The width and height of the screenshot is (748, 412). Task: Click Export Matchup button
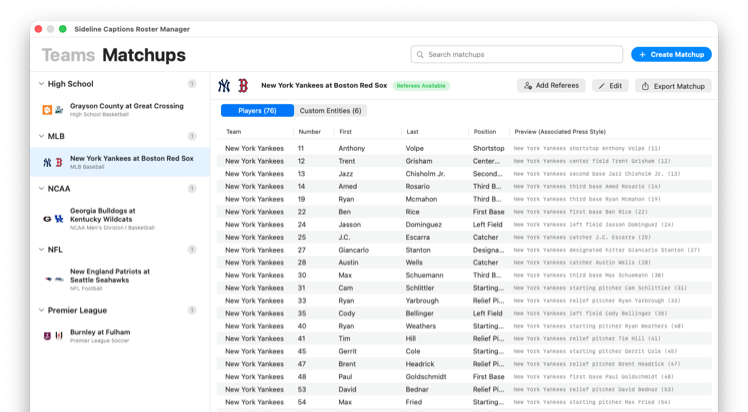[x=673, y=86]
